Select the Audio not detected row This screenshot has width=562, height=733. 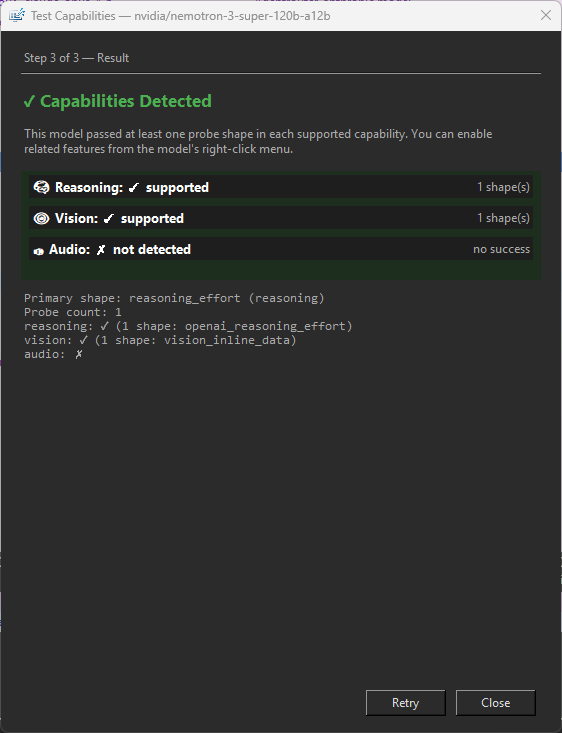pyautogui.click(x=281, y=249)
